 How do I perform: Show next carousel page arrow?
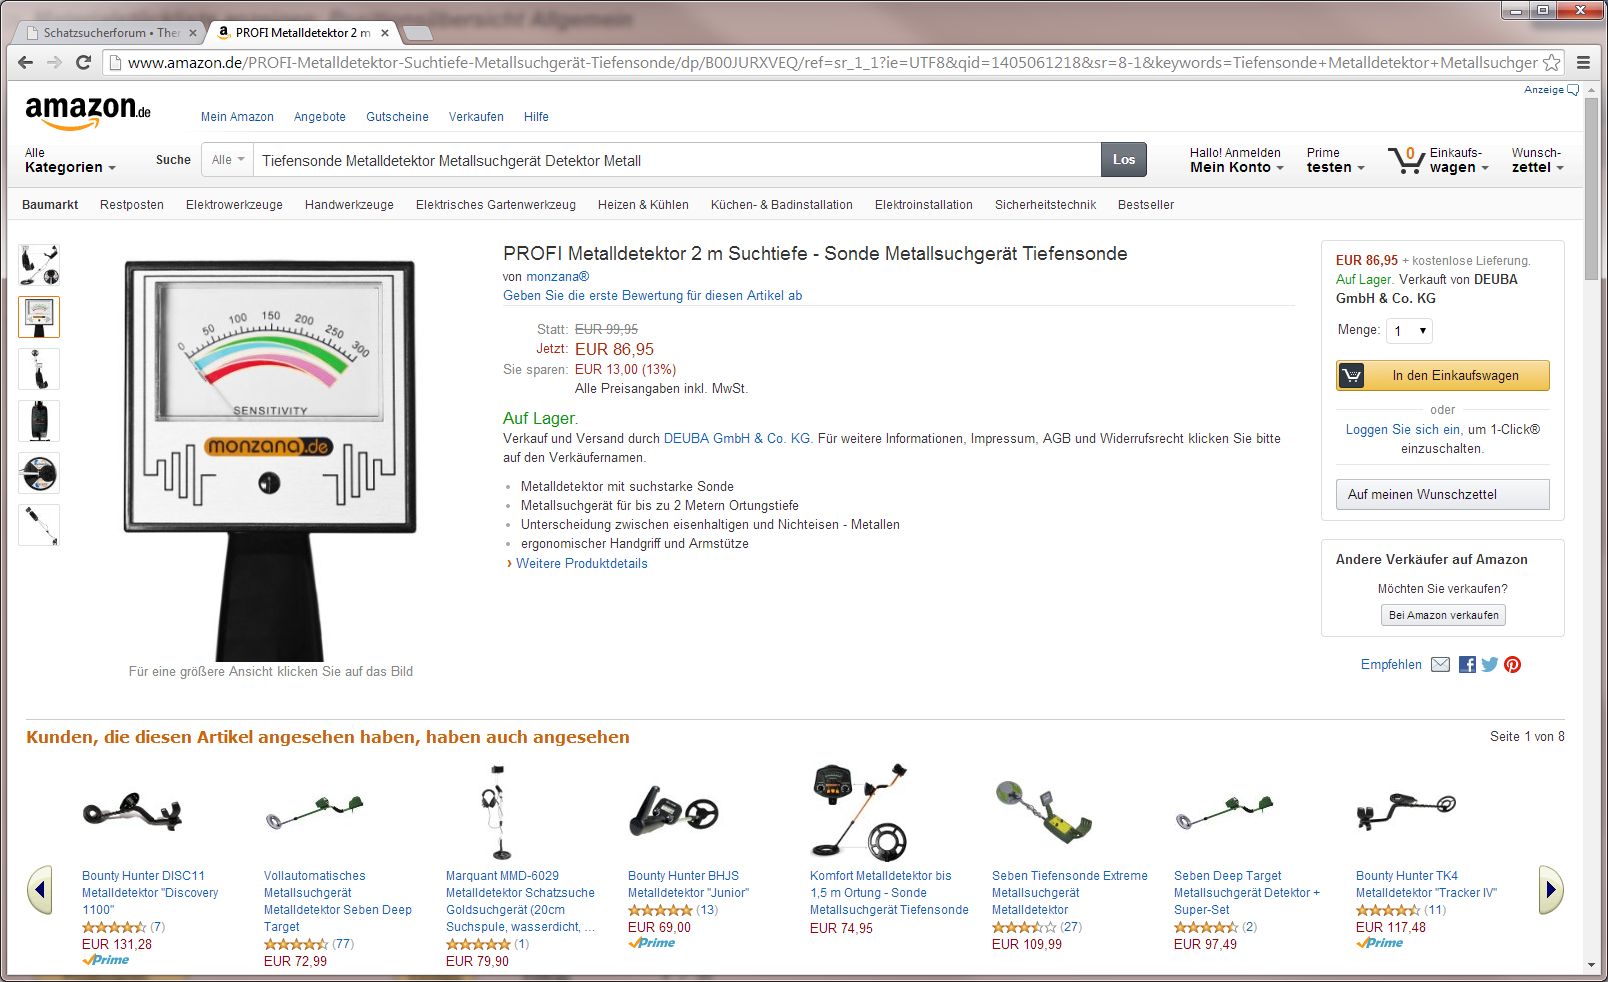pyautogui.click(x=1550, y=889)
